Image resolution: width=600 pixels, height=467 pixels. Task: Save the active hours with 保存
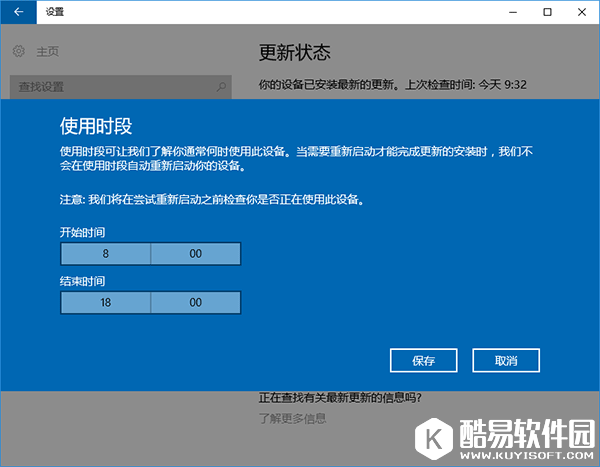pos(424,360)
